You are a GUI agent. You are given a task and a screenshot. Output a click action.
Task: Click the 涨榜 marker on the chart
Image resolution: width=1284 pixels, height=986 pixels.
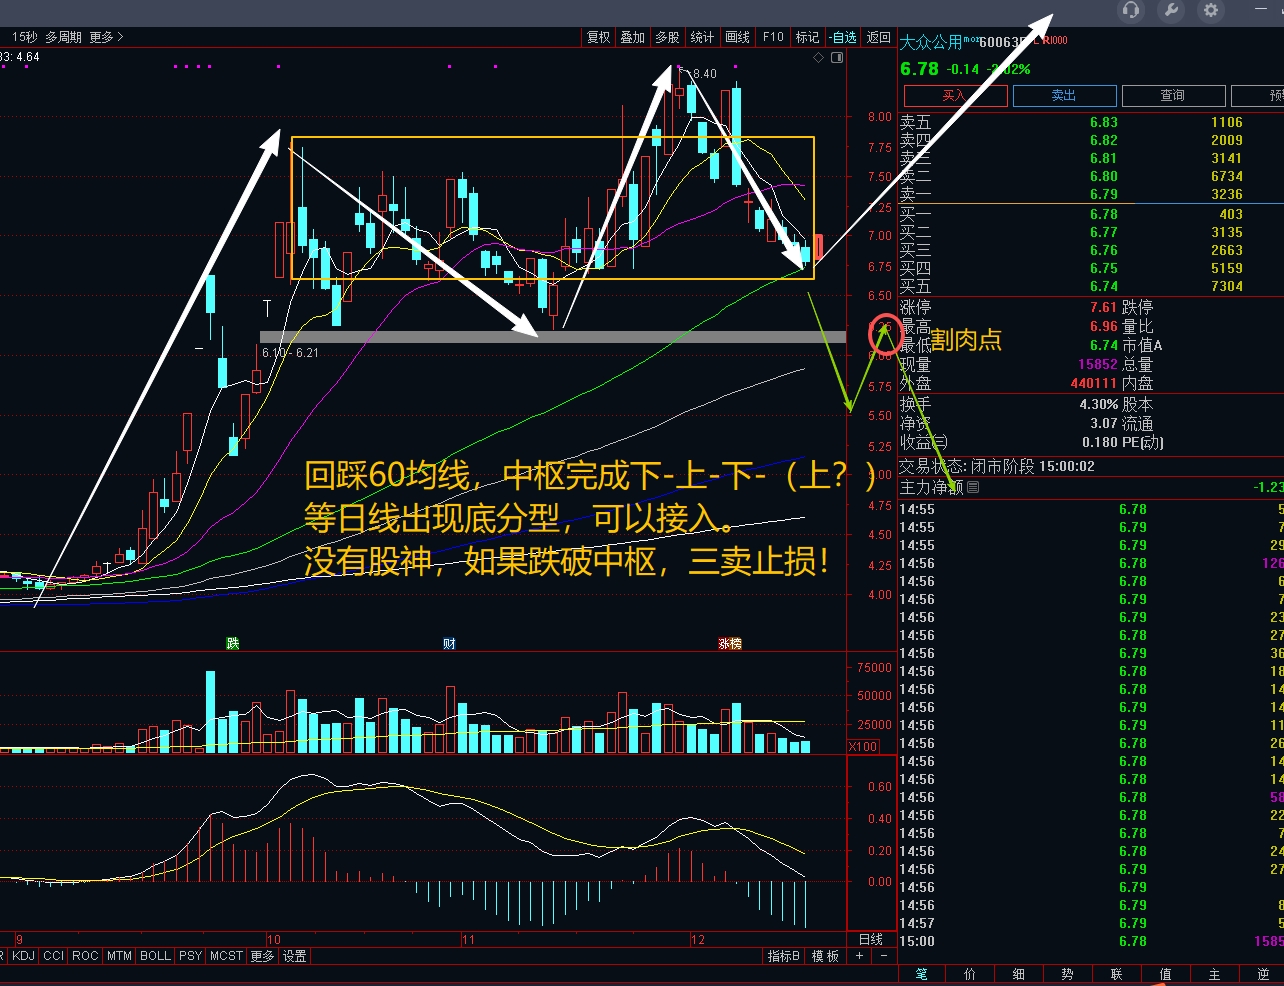pyautogui.click(x=730, y=643)
